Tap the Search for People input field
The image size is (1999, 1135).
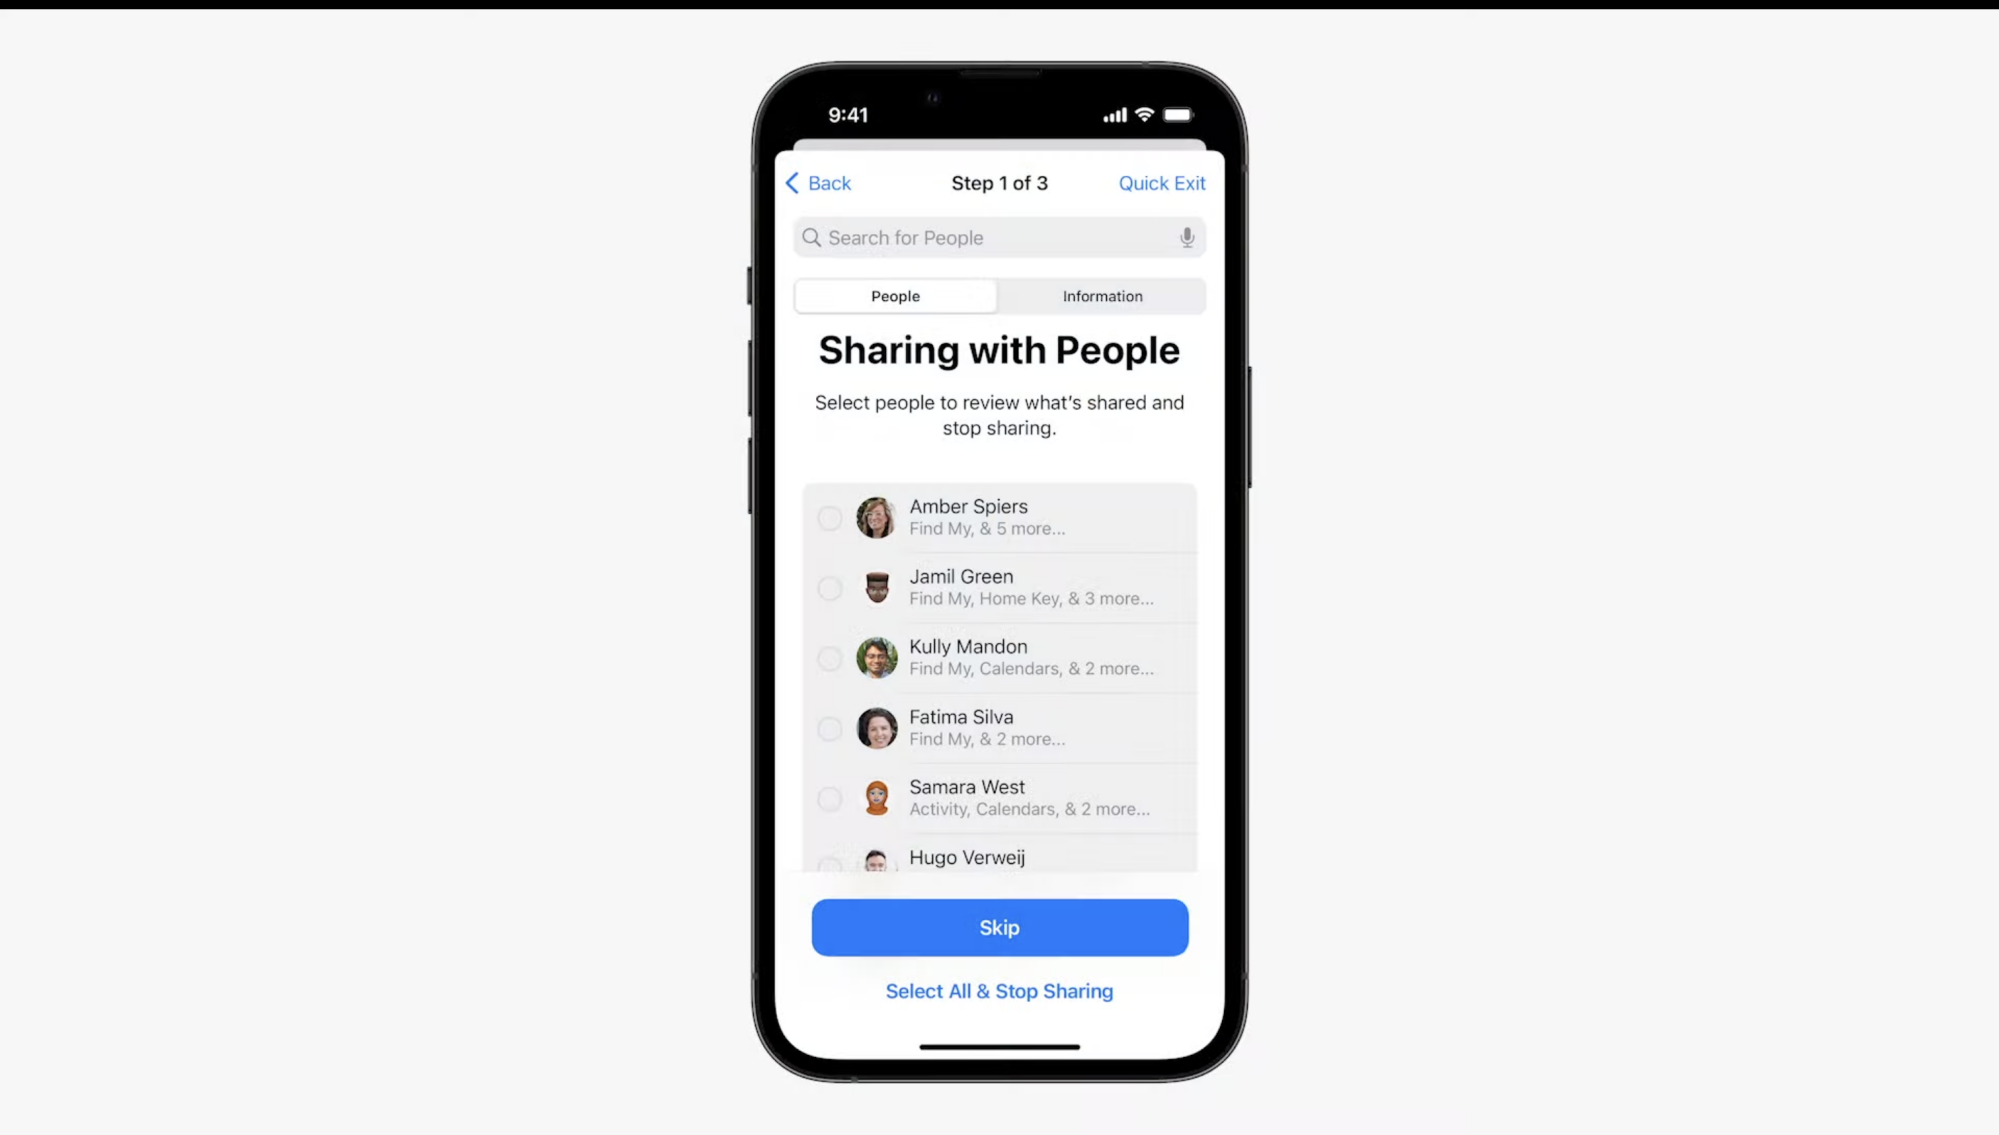pyautogui.click(x=1000, y=237)
